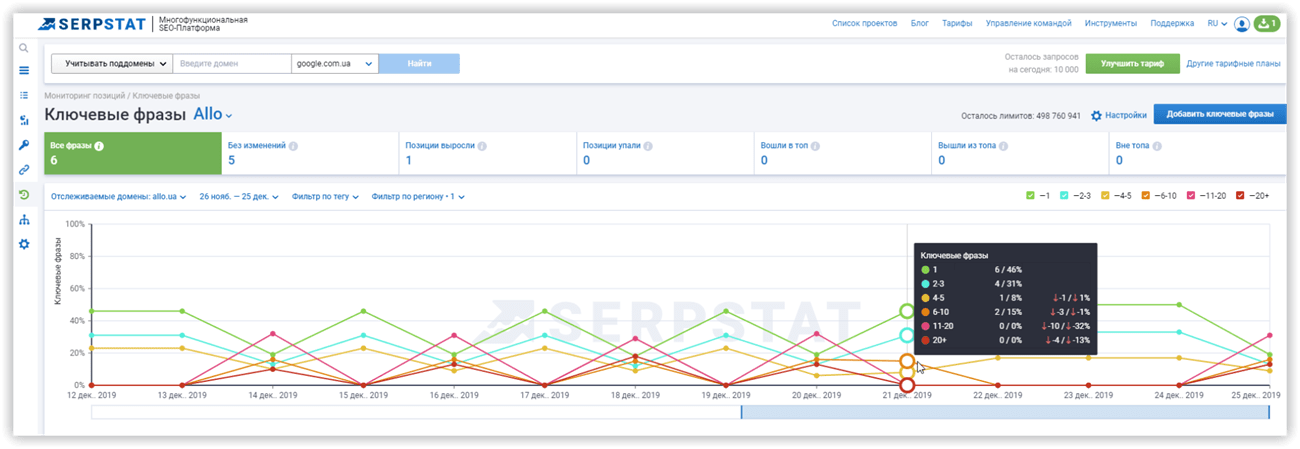Open the Настройки link
The width and height of the screenshot is (1300, 449).
pos(1126,116)
